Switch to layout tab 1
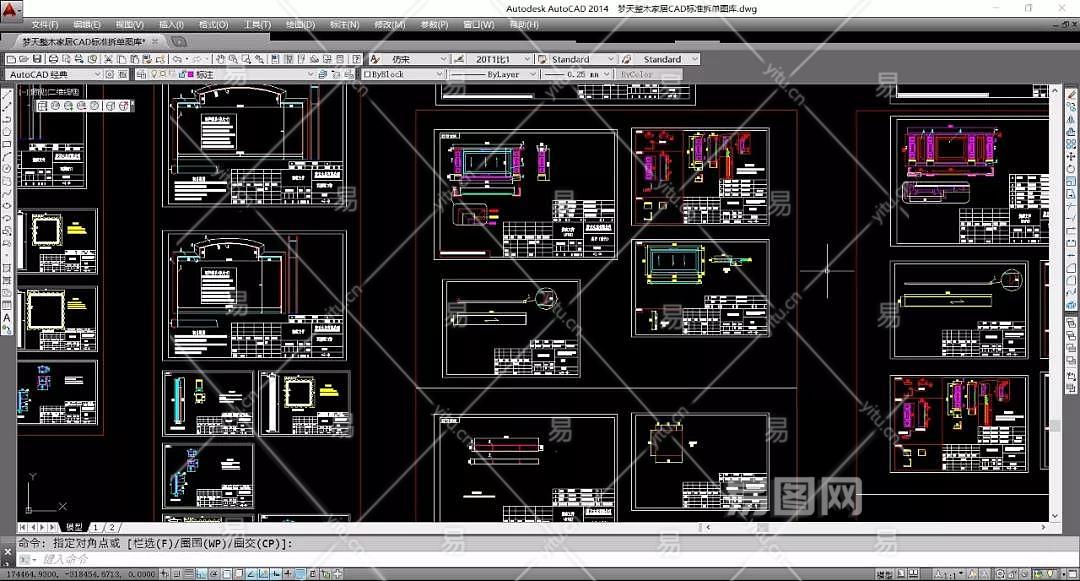Screen dimensions: 1080x581 (x=96, y=527)
